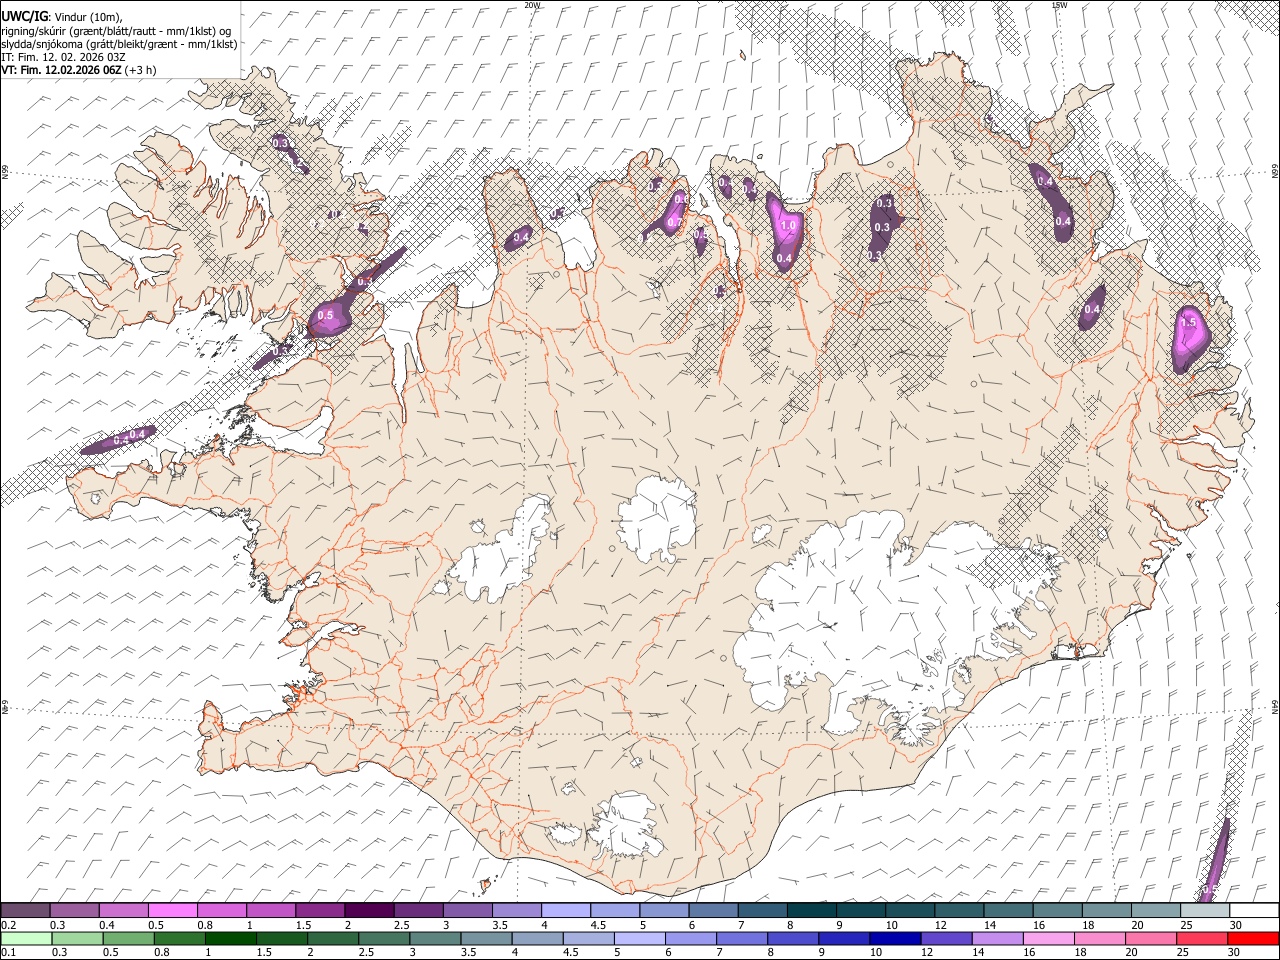1280x960 pixels.
Task: Pick the darkest purple 2–2.5 swatch, top legend
Action: (369, 911)
